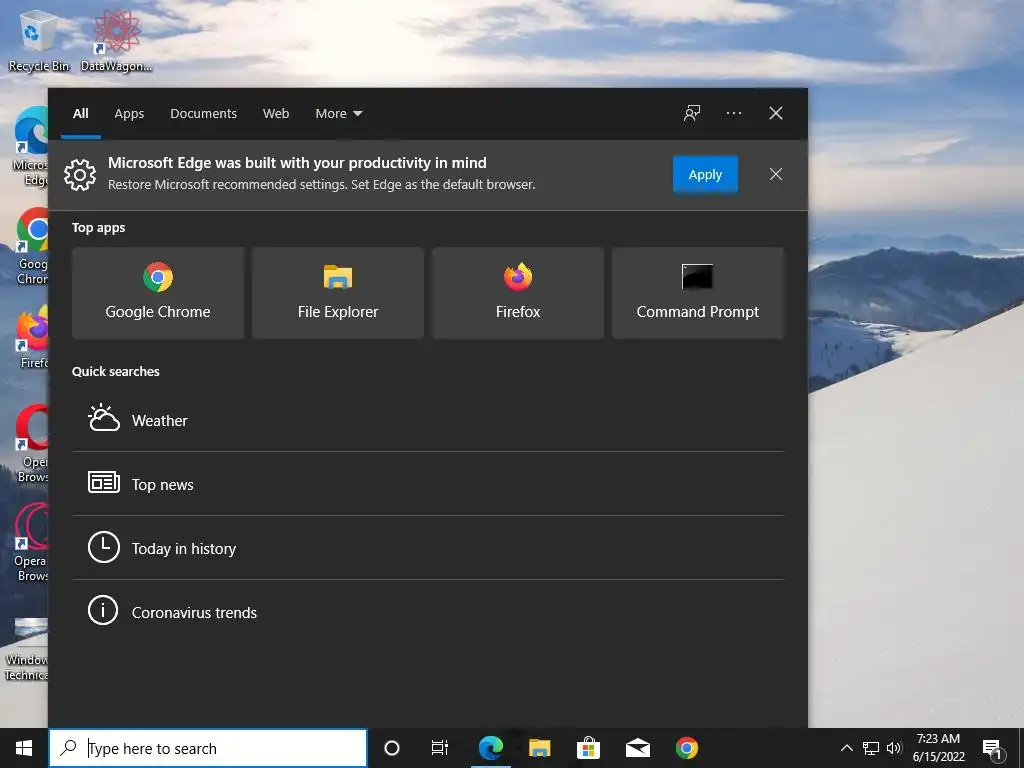Show hidden system tray icons
This screenshot has height=768, width=1024.
point(846,748)
